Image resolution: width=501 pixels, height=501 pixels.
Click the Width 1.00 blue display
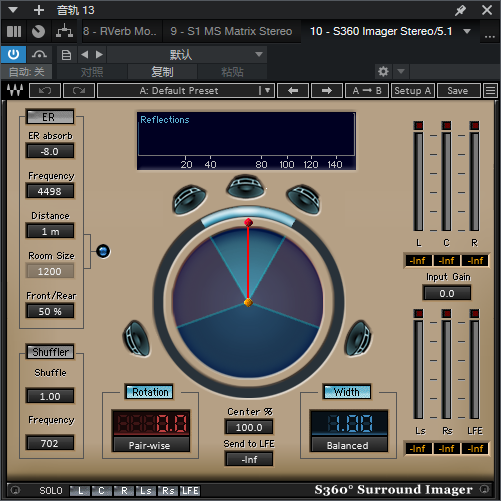pyautogui.click(x=349, y=423)
